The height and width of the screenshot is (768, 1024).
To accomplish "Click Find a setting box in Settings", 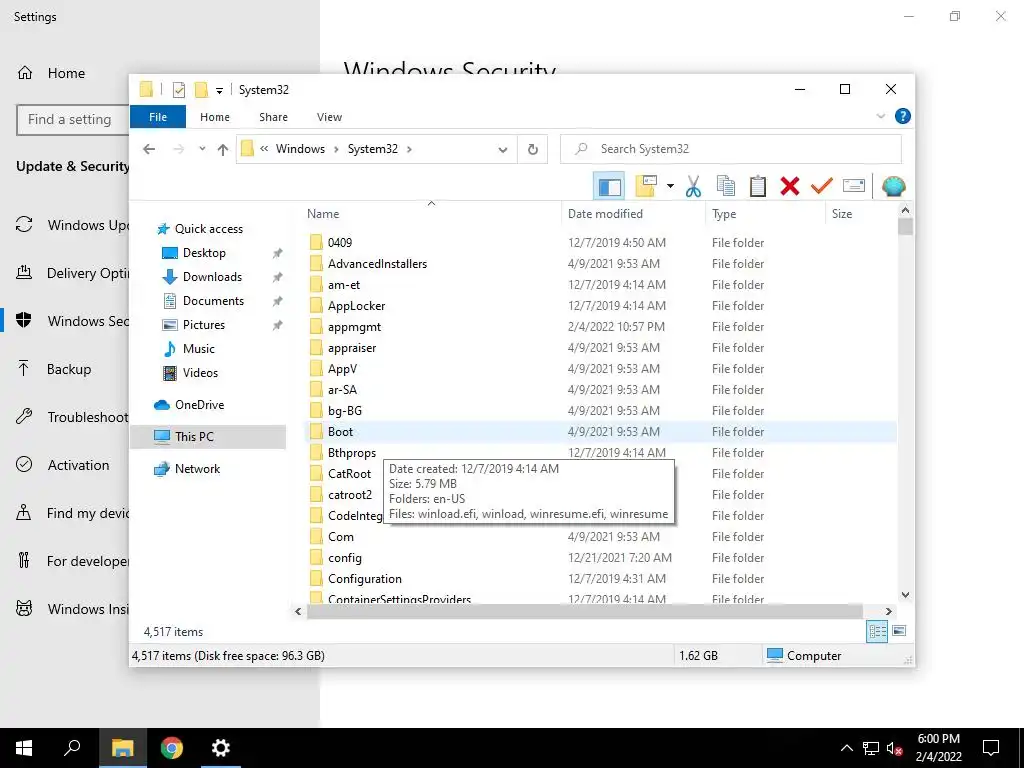I will (x=72, y=120).
